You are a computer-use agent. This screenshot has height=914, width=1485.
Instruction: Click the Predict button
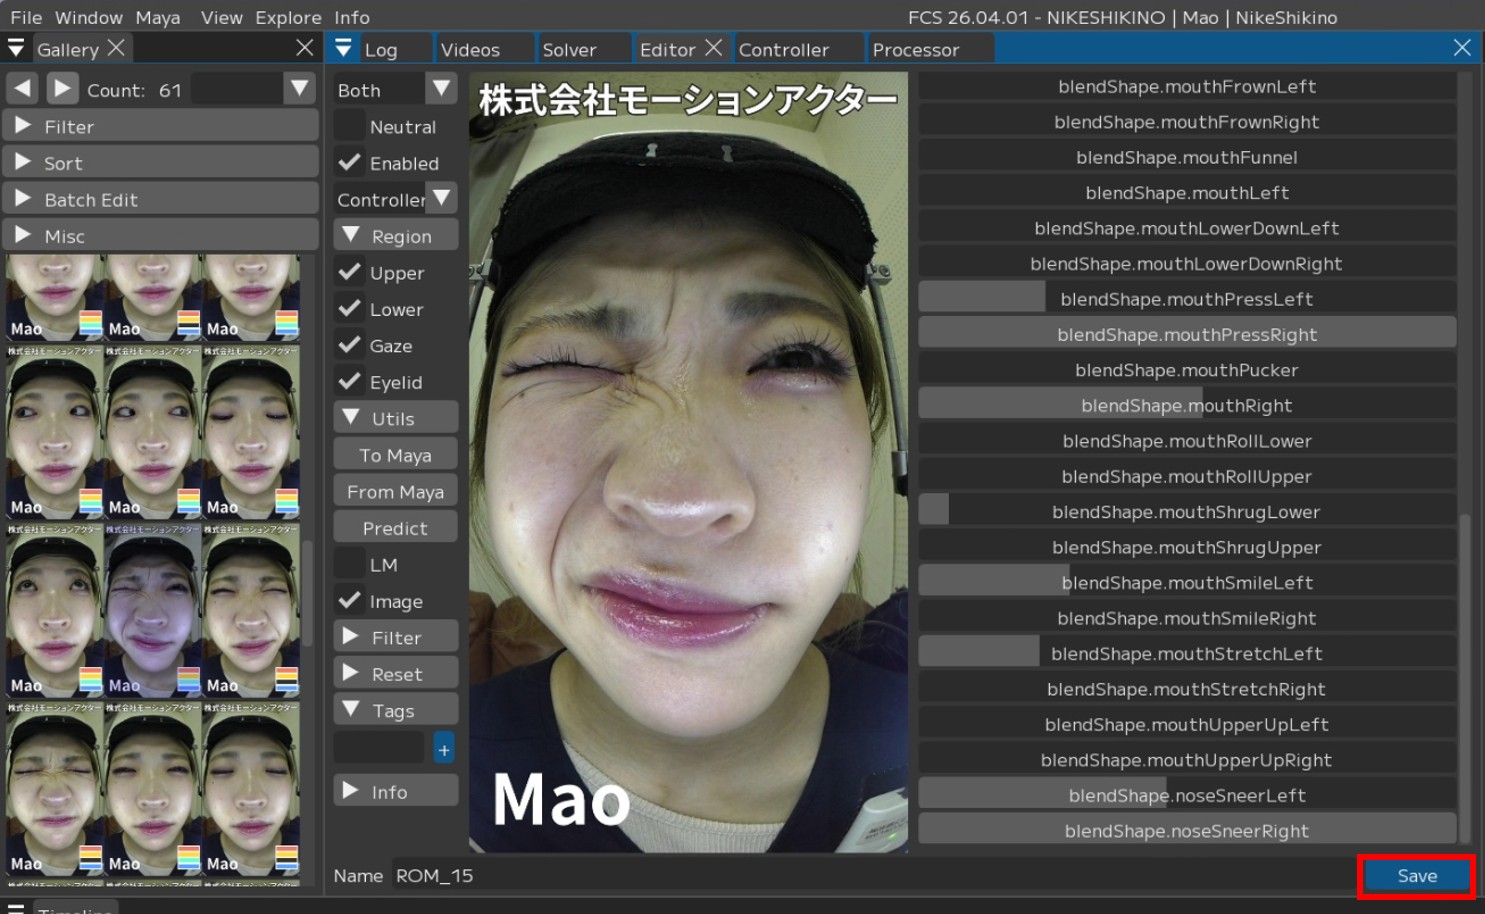point(395,528)
